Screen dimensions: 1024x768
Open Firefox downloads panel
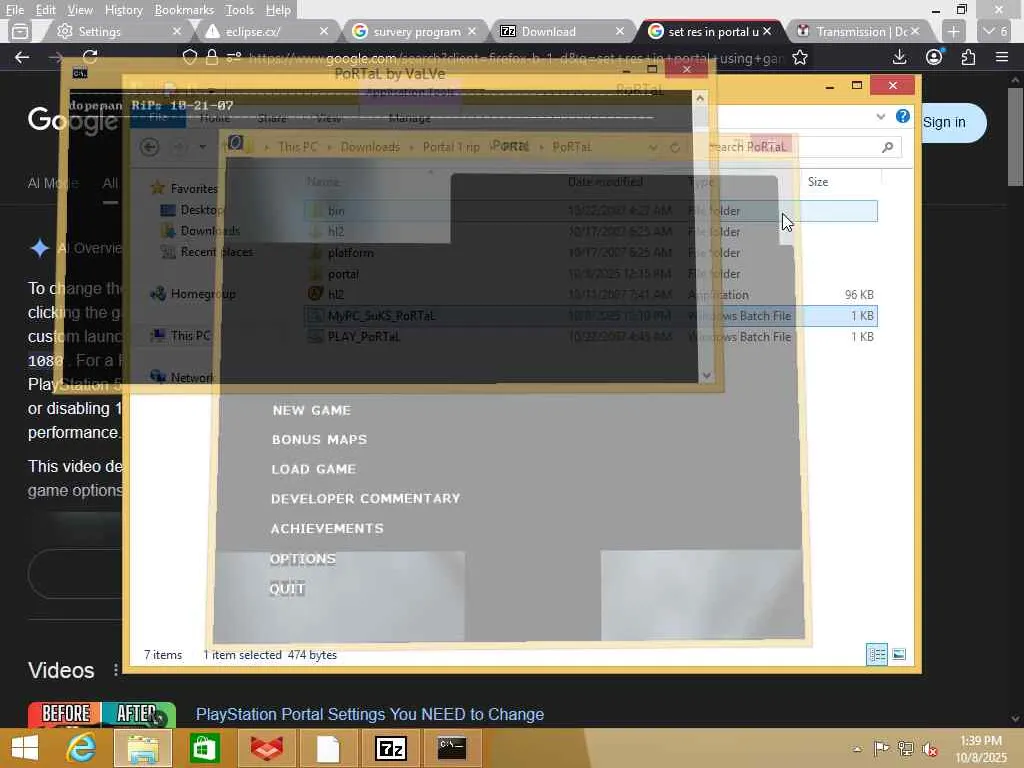899,57
